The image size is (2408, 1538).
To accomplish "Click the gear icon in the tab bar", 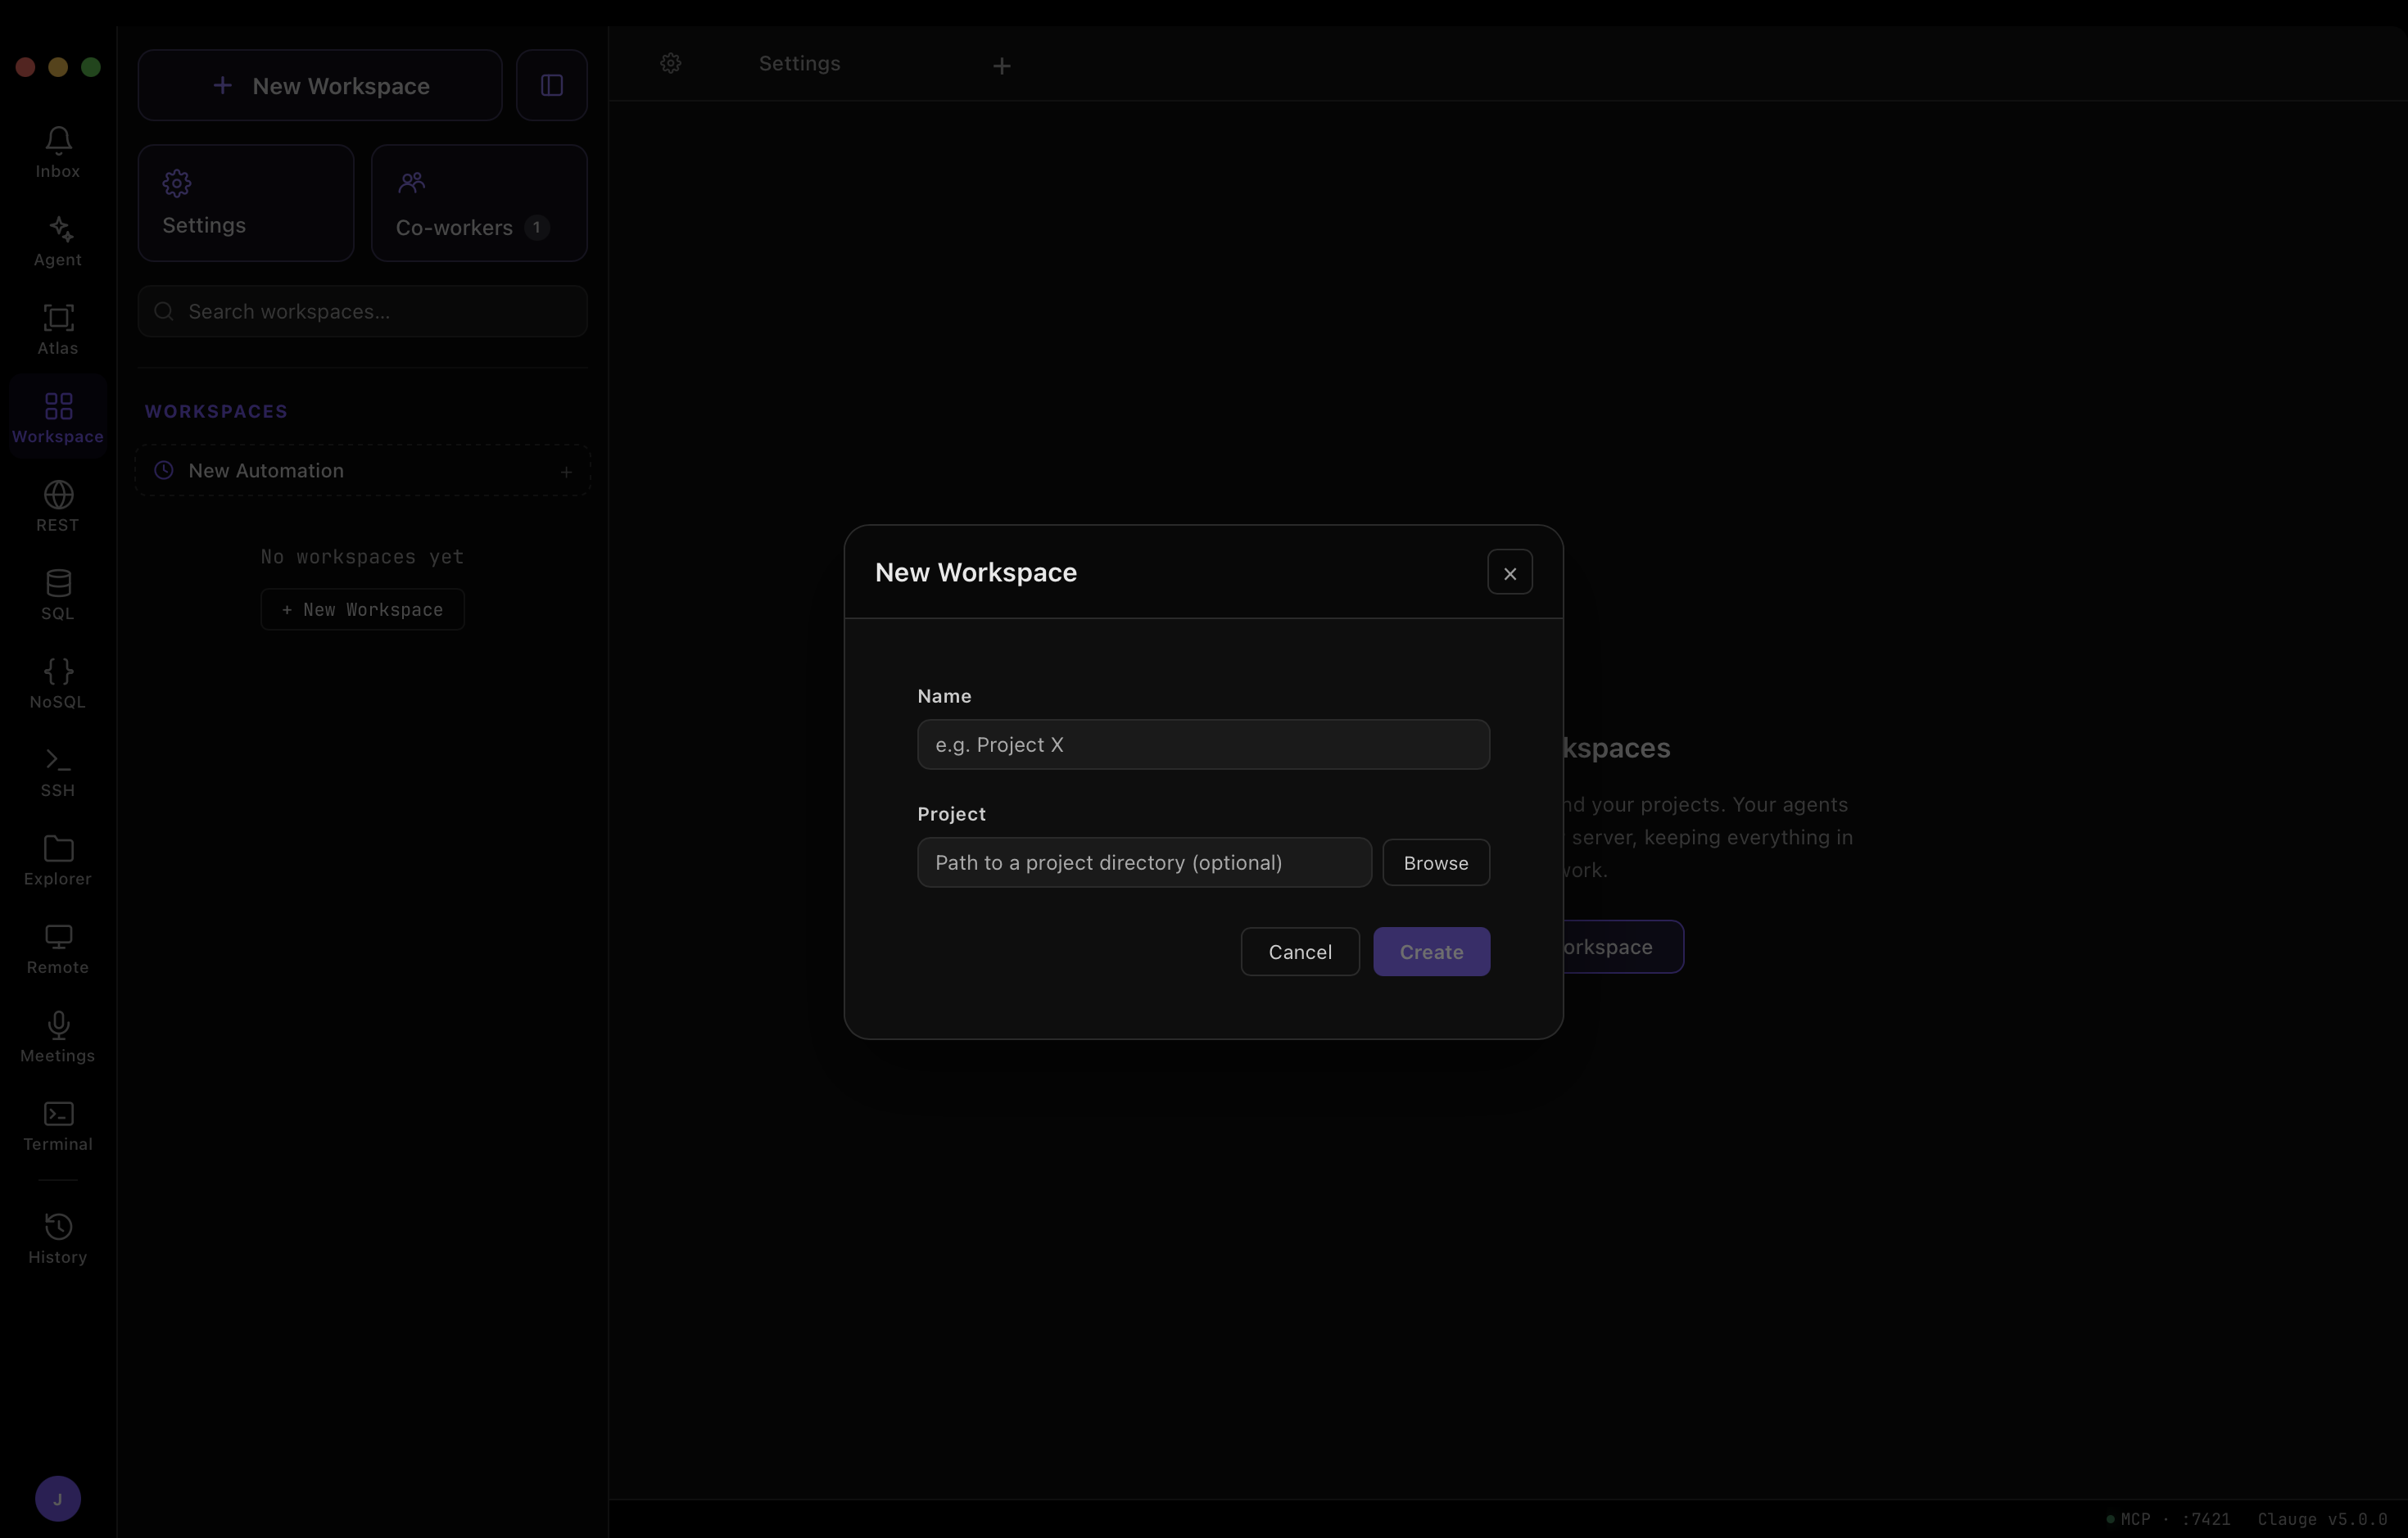I will point(671,63).
